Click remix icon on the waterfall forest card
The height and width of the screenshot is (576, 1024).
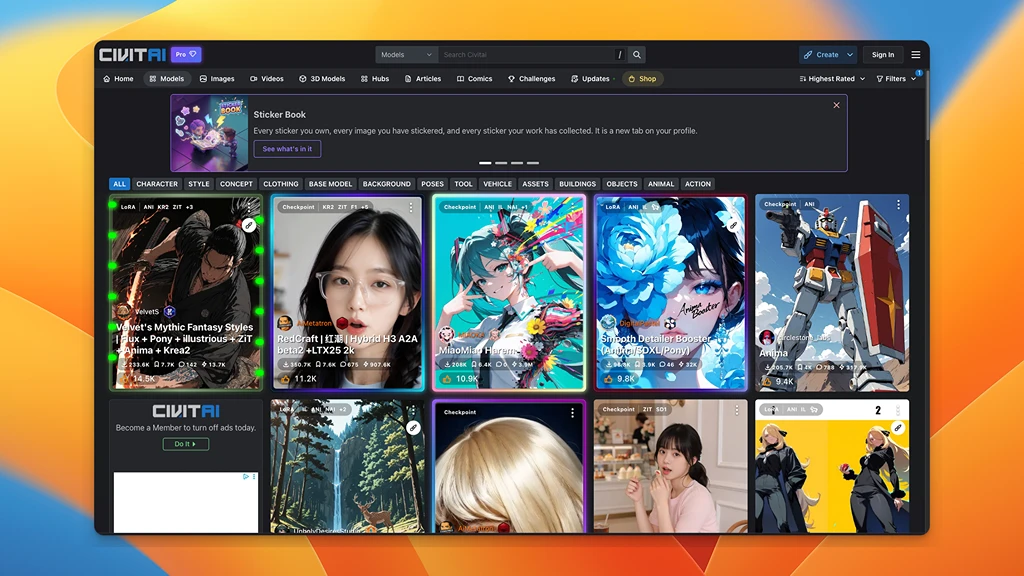coord(413,428)
